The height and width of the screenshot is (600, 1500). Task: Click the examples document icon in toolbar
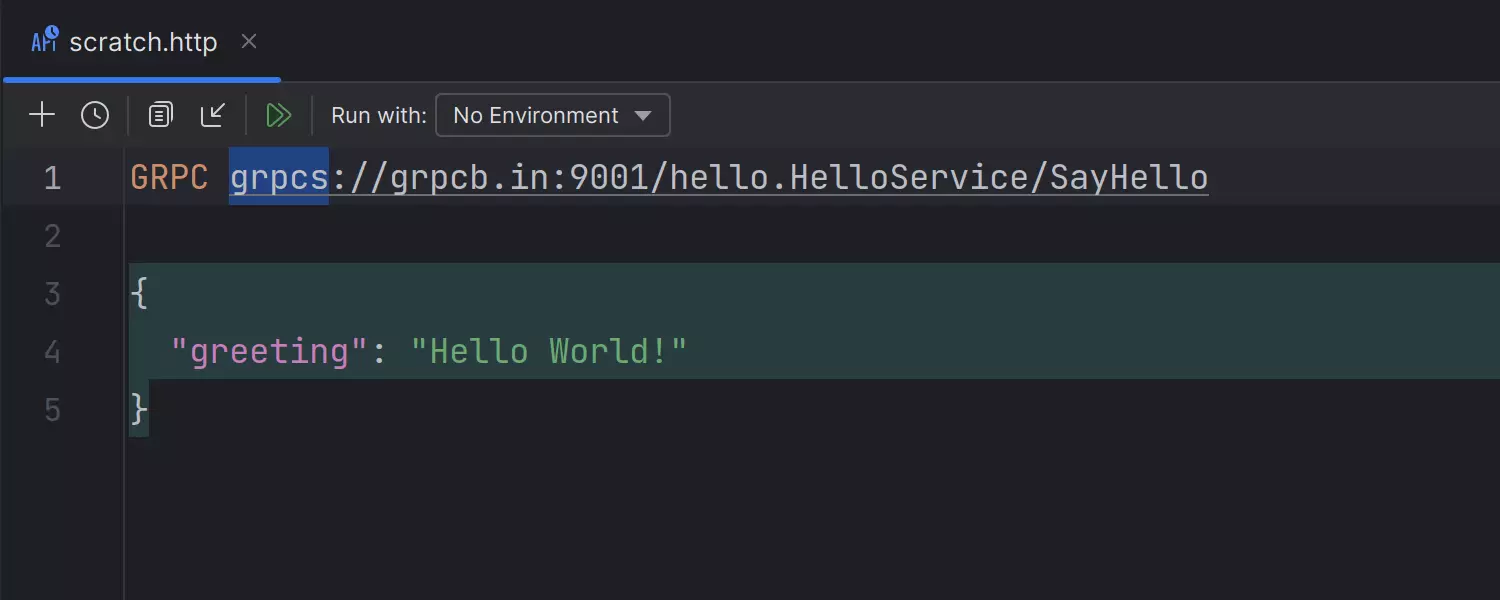tap(160, 115)
